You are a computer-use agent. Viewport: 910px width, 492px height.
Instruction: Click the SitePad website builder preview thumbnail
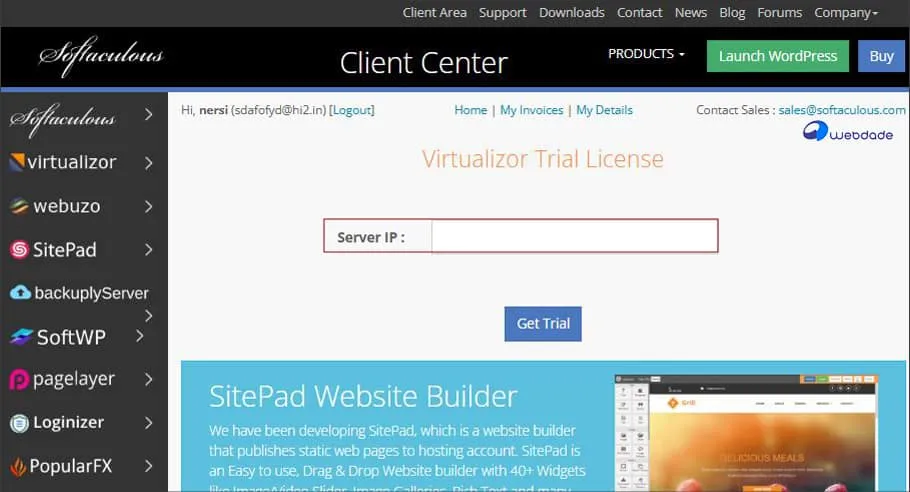745,430
